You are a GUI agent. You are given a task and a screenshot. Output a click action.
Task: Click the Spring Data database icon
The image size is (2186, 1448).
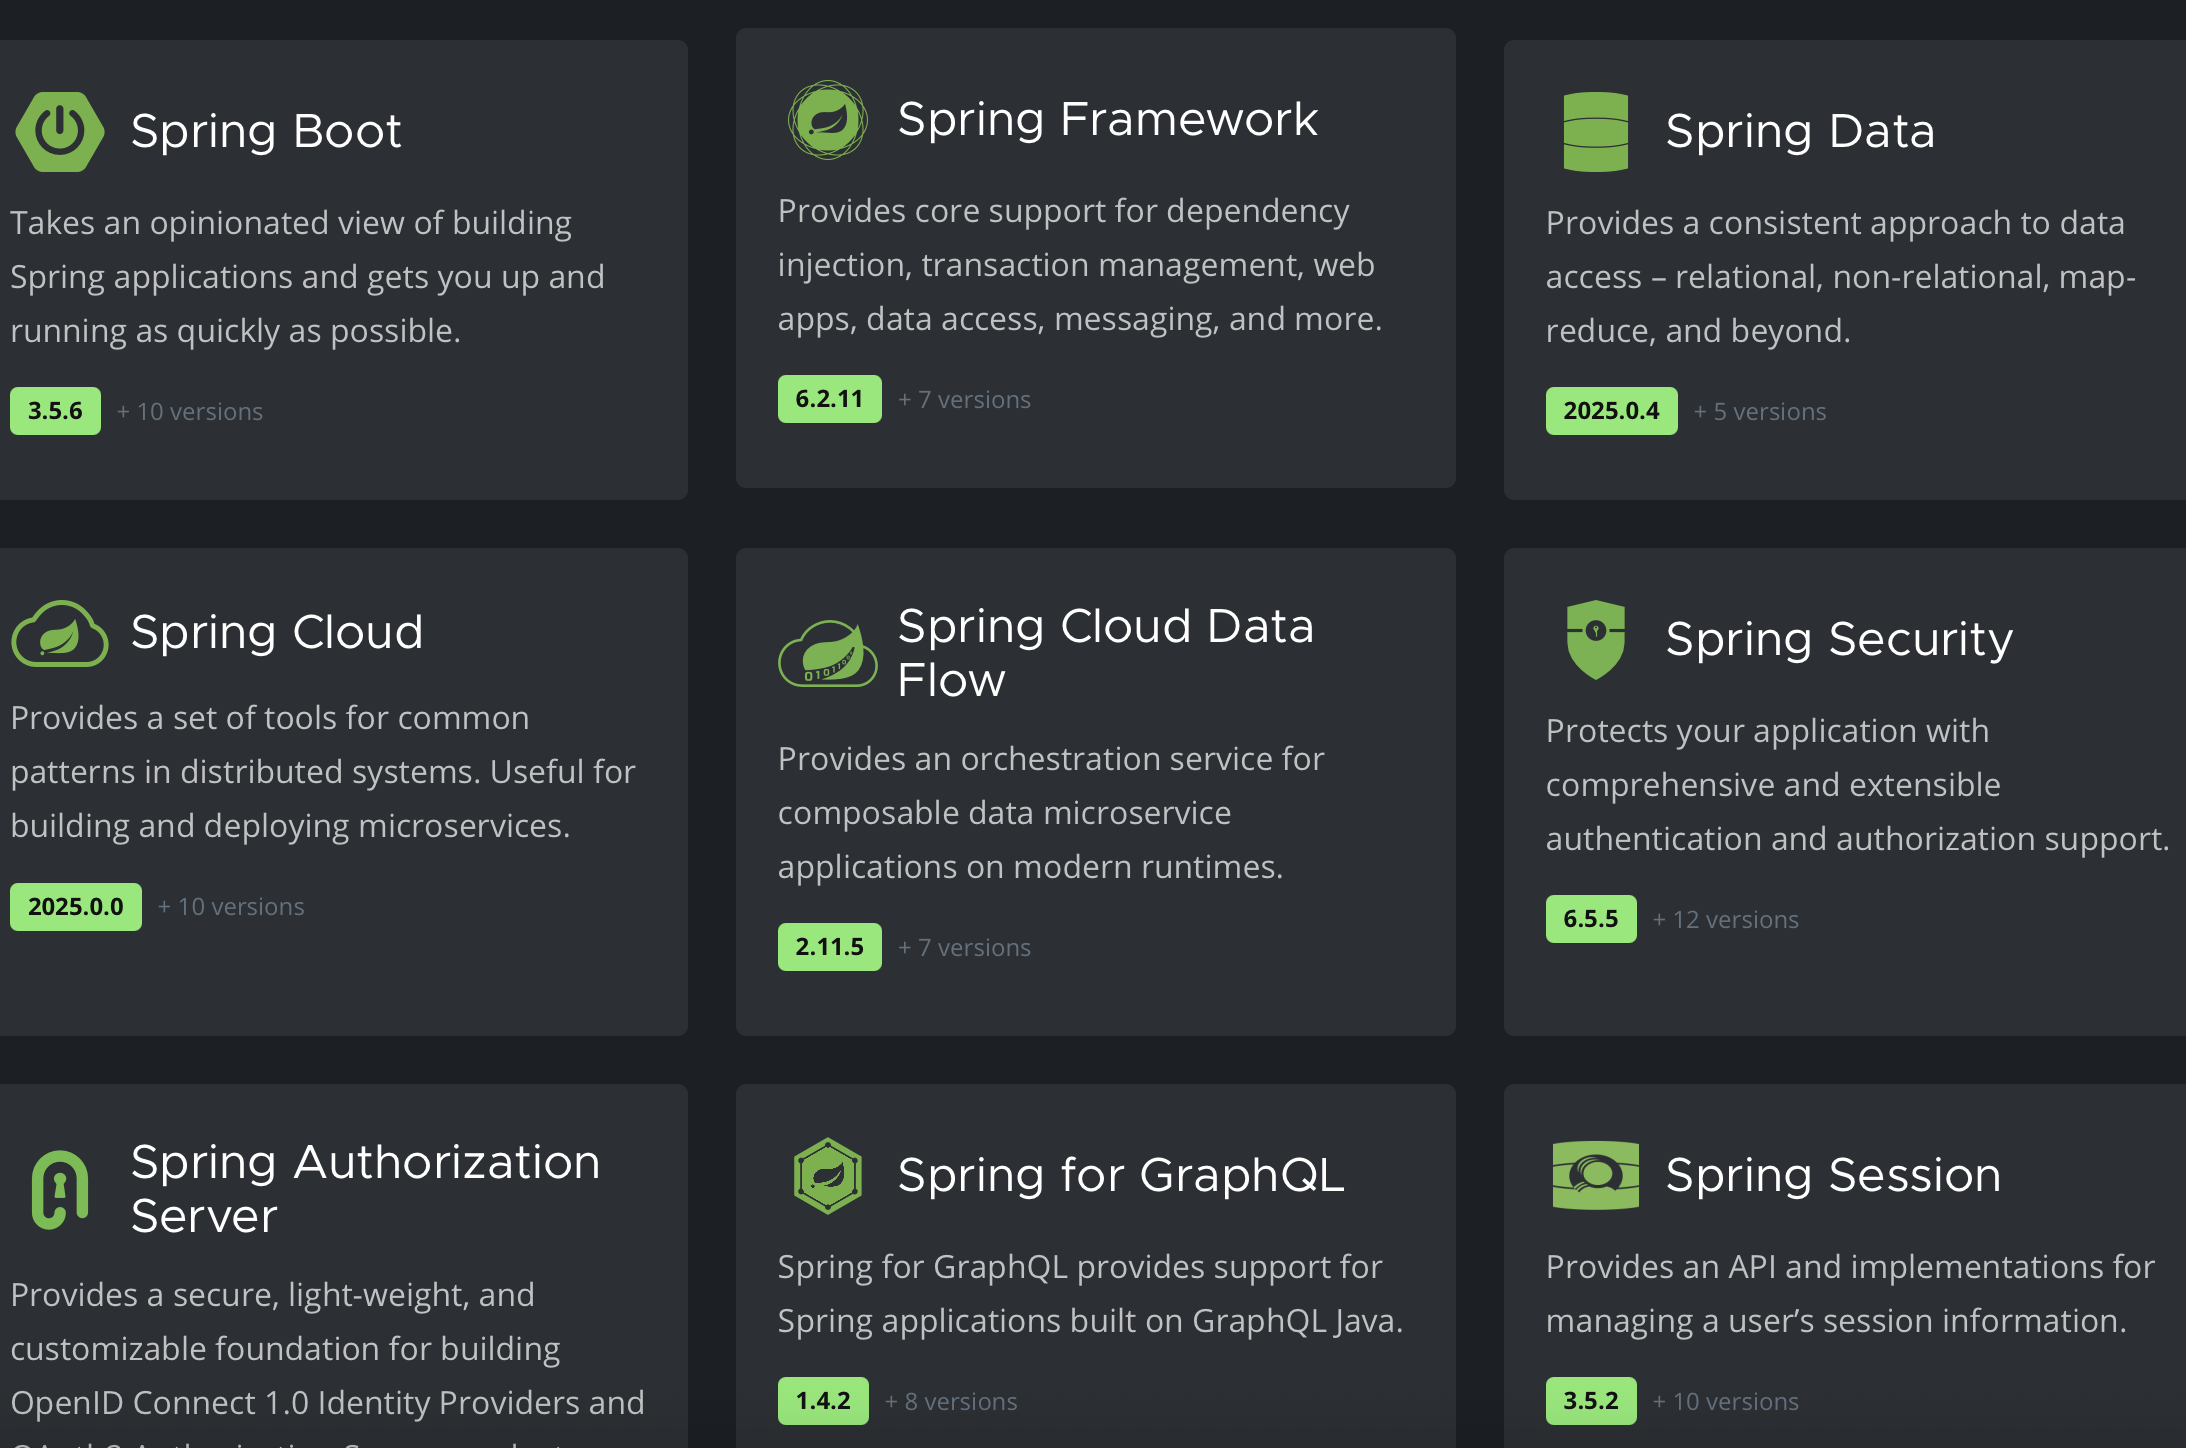point(1595,132)
